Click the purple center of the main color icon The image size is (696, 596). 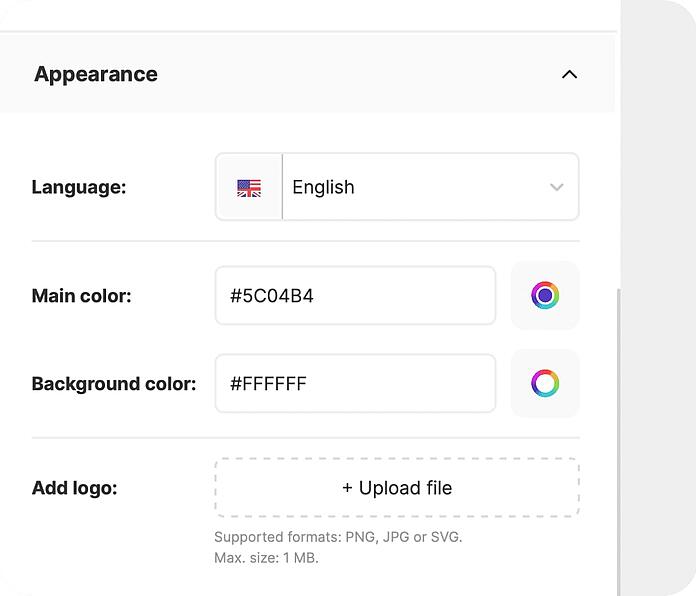click(x=545, y=296)
